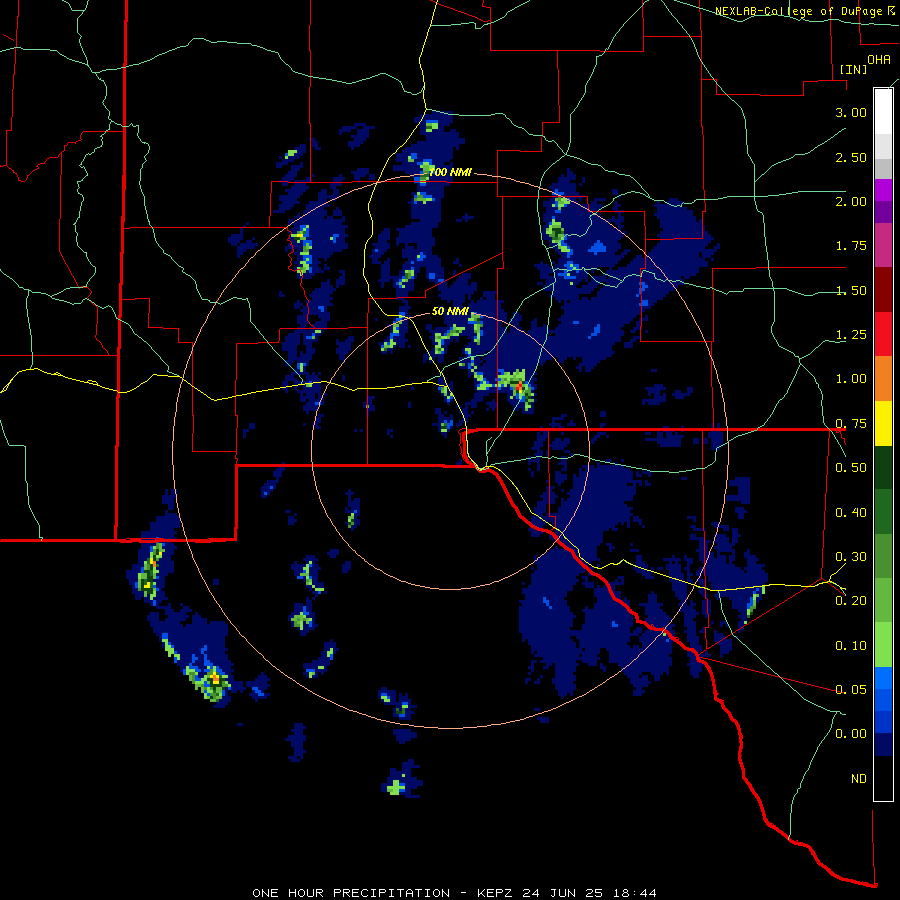Select the 0.05 legend value
This screenshot has height=900, width=900.
click(x=851, y=689)
